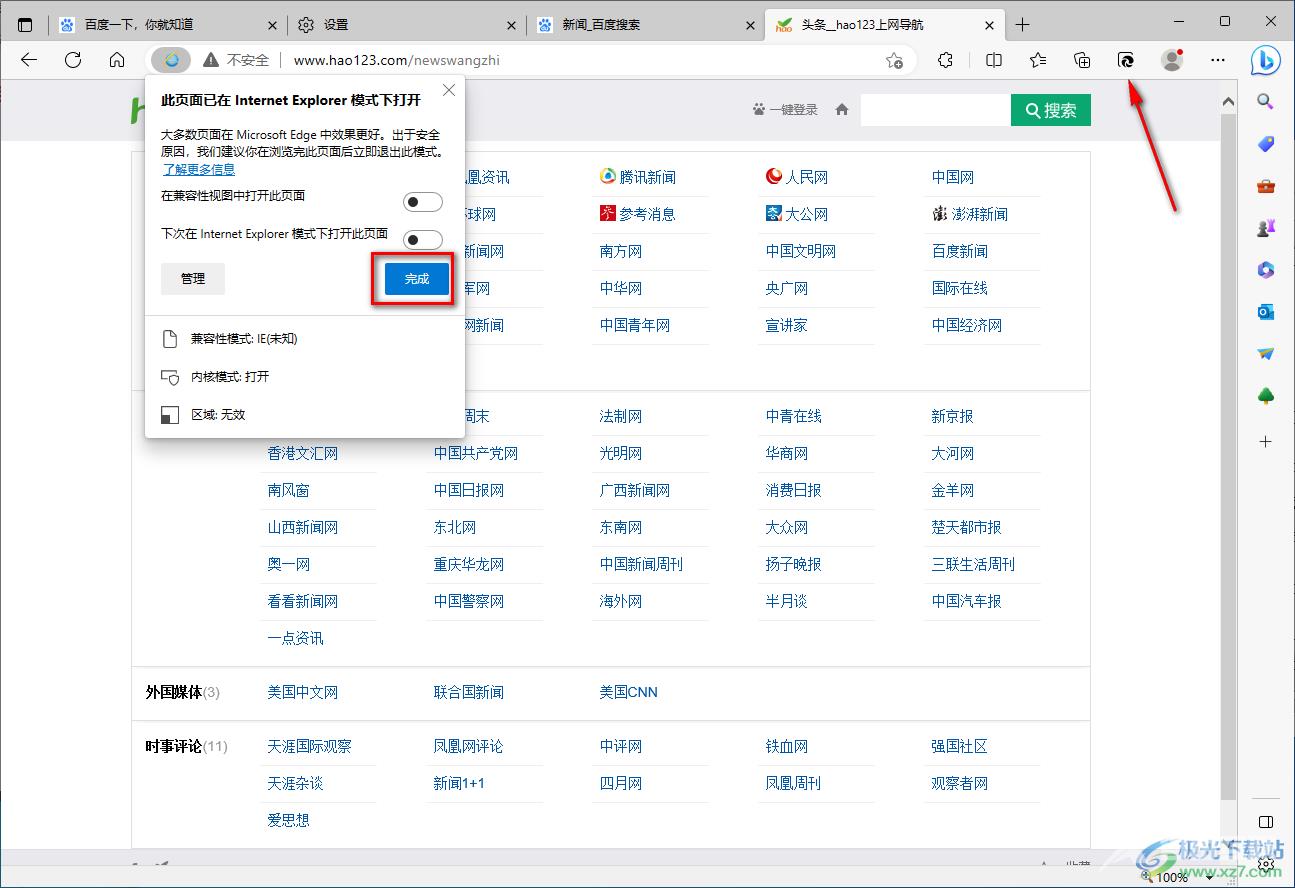Open the Settings and more ellipsis menu
The width and height of the screenshot is (1295, 888).
(1218, 60)
